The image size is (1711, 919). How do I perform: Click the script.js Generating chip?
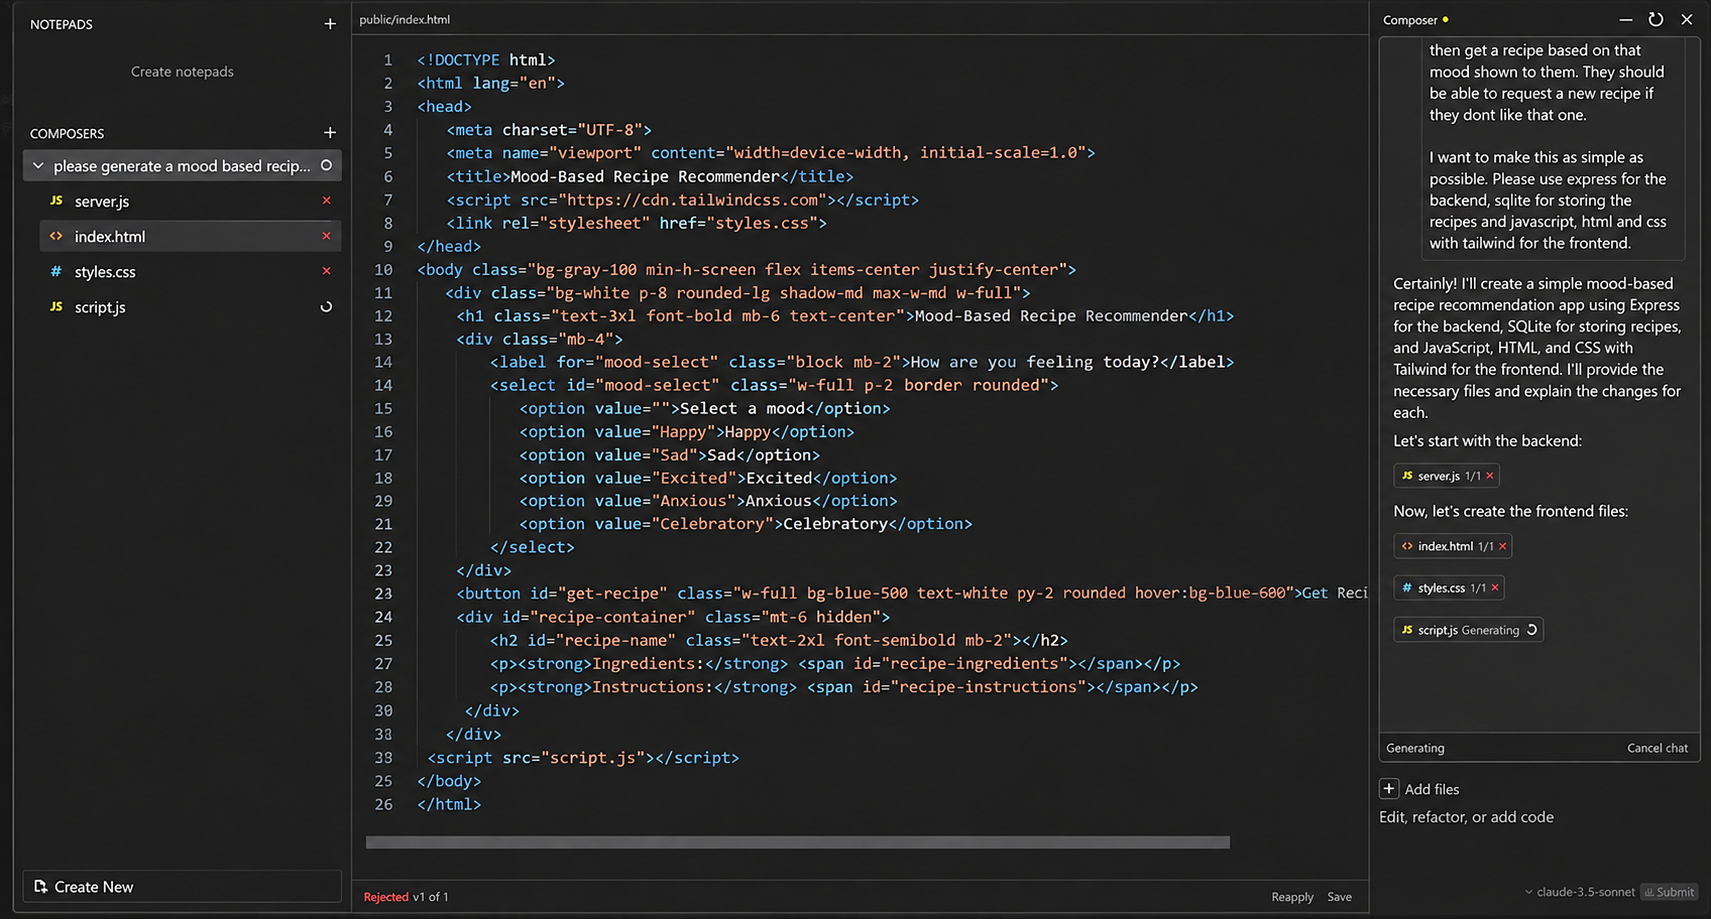(x=1468, y=630)
